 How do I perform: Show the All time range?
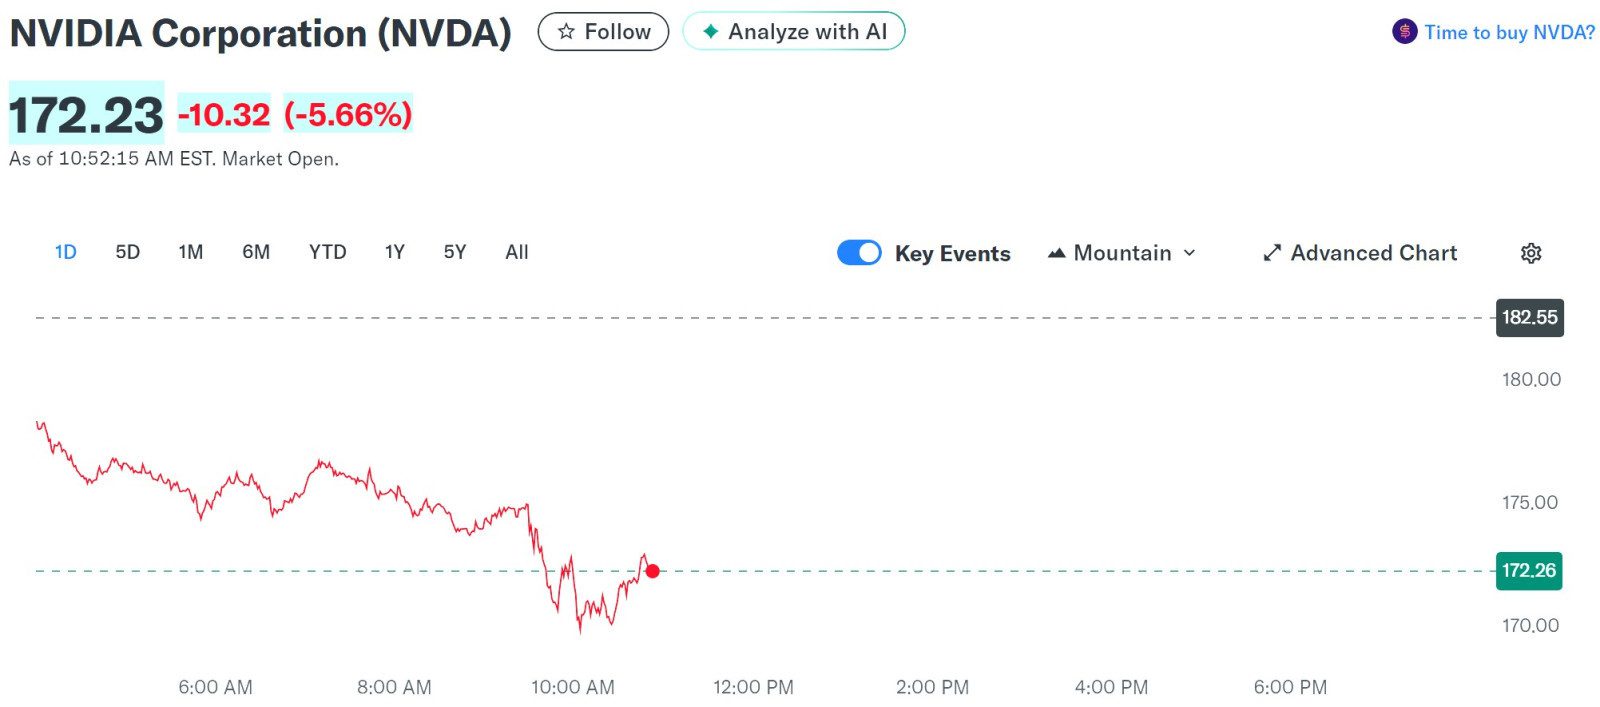click(516, 252)
